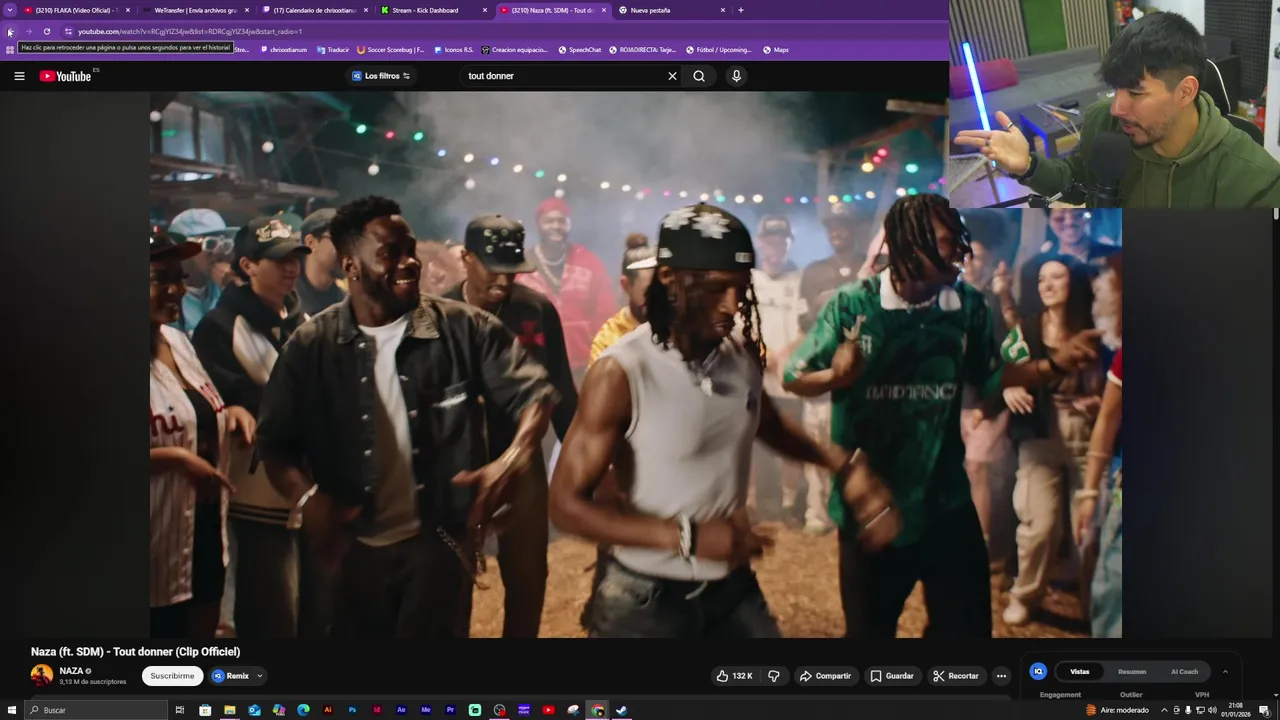This screenshot has height=720, width=1280.
Task: Switch to the WeTransfer tab
Action: click(x=195, y=10)
